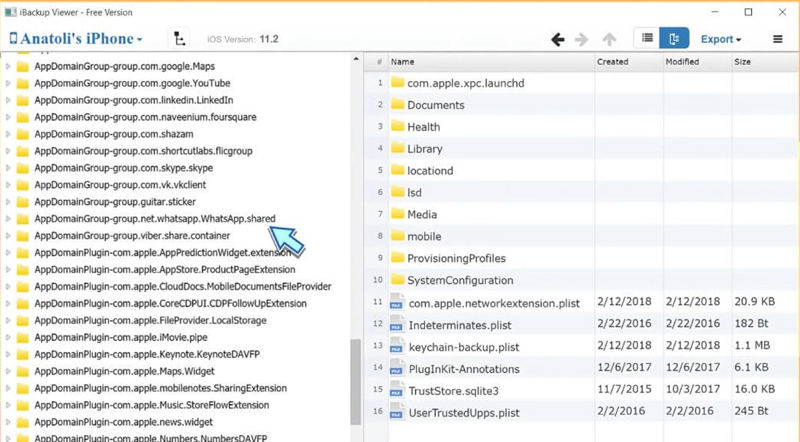Sort files by the Modified column
Screen dimensions: 800x442
click(x=697, y=62)
